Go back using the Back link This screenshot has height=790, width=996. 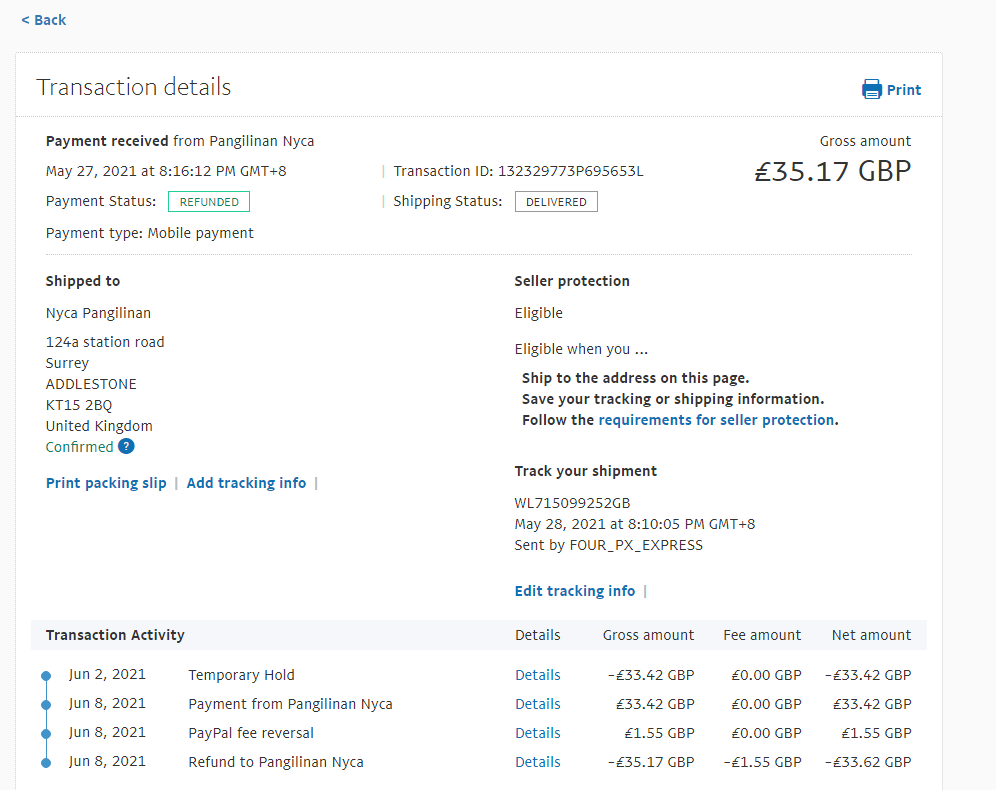(43, 20)
